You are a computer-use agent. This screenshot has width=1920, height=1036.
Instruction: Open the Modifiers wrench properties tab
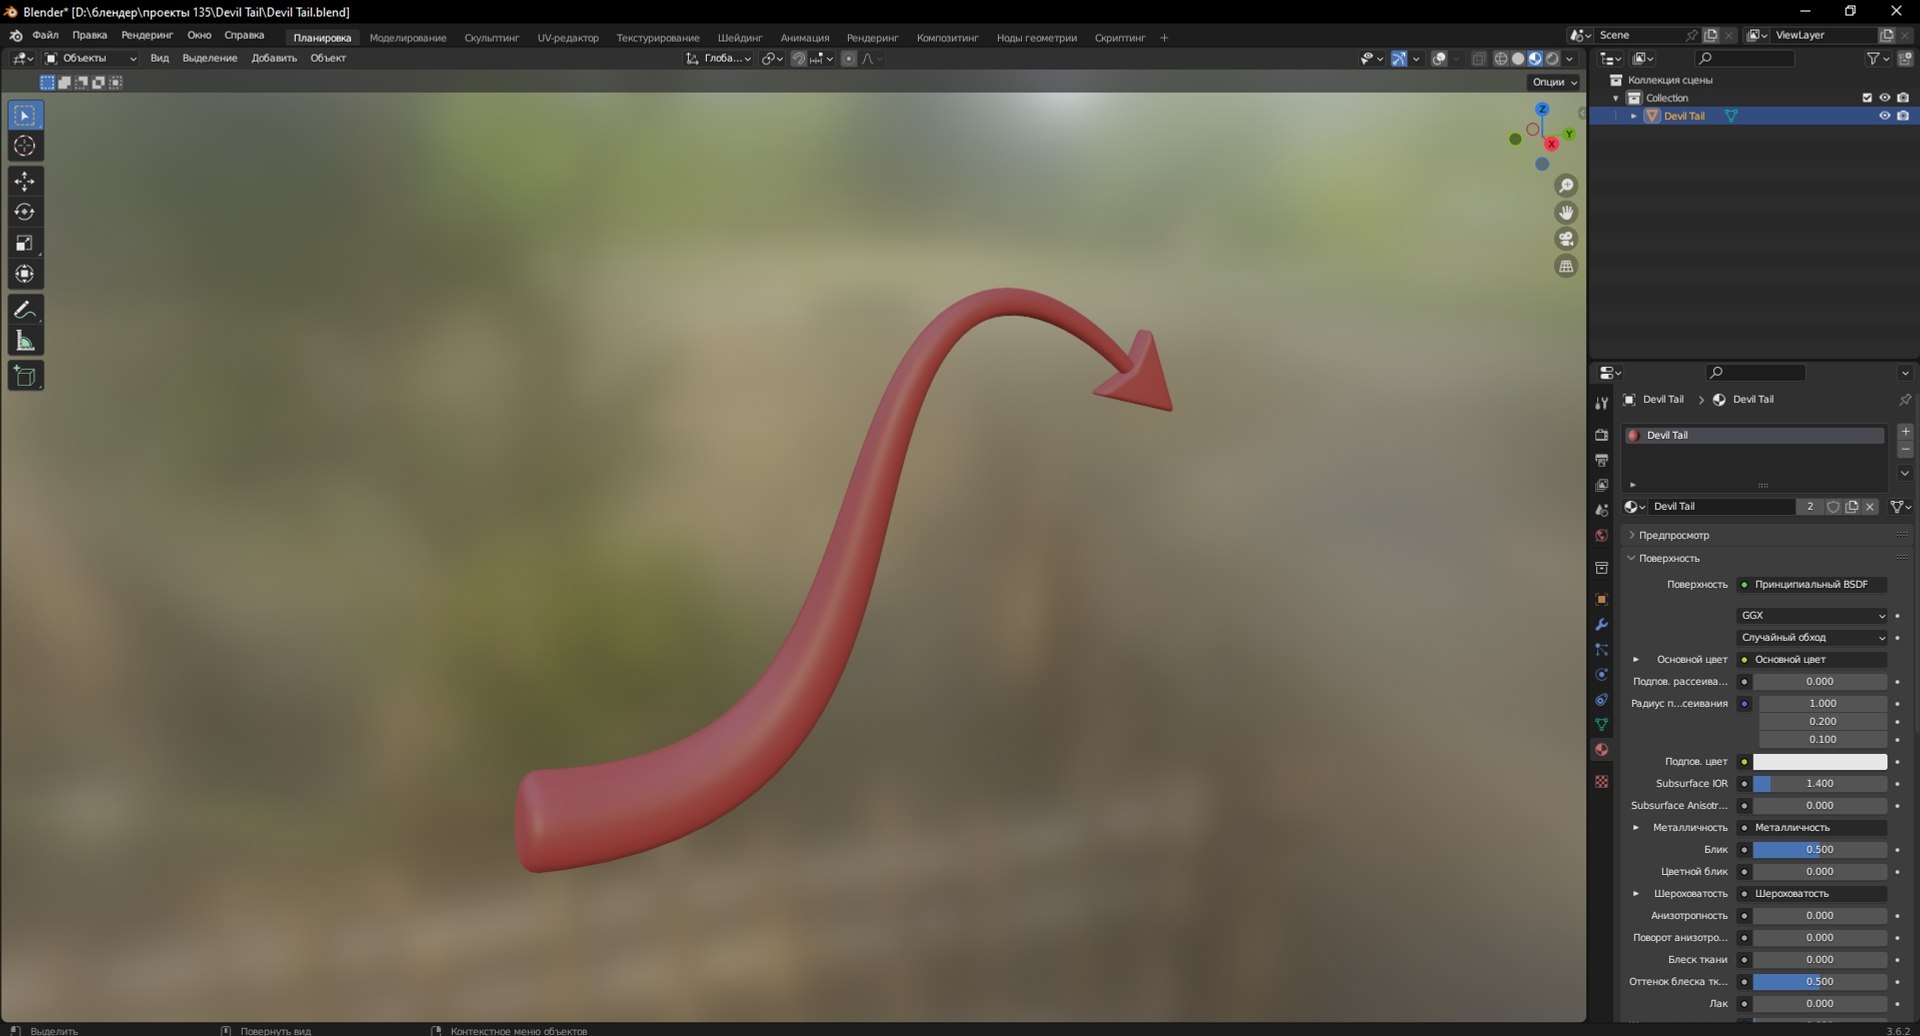point(1601,624)
